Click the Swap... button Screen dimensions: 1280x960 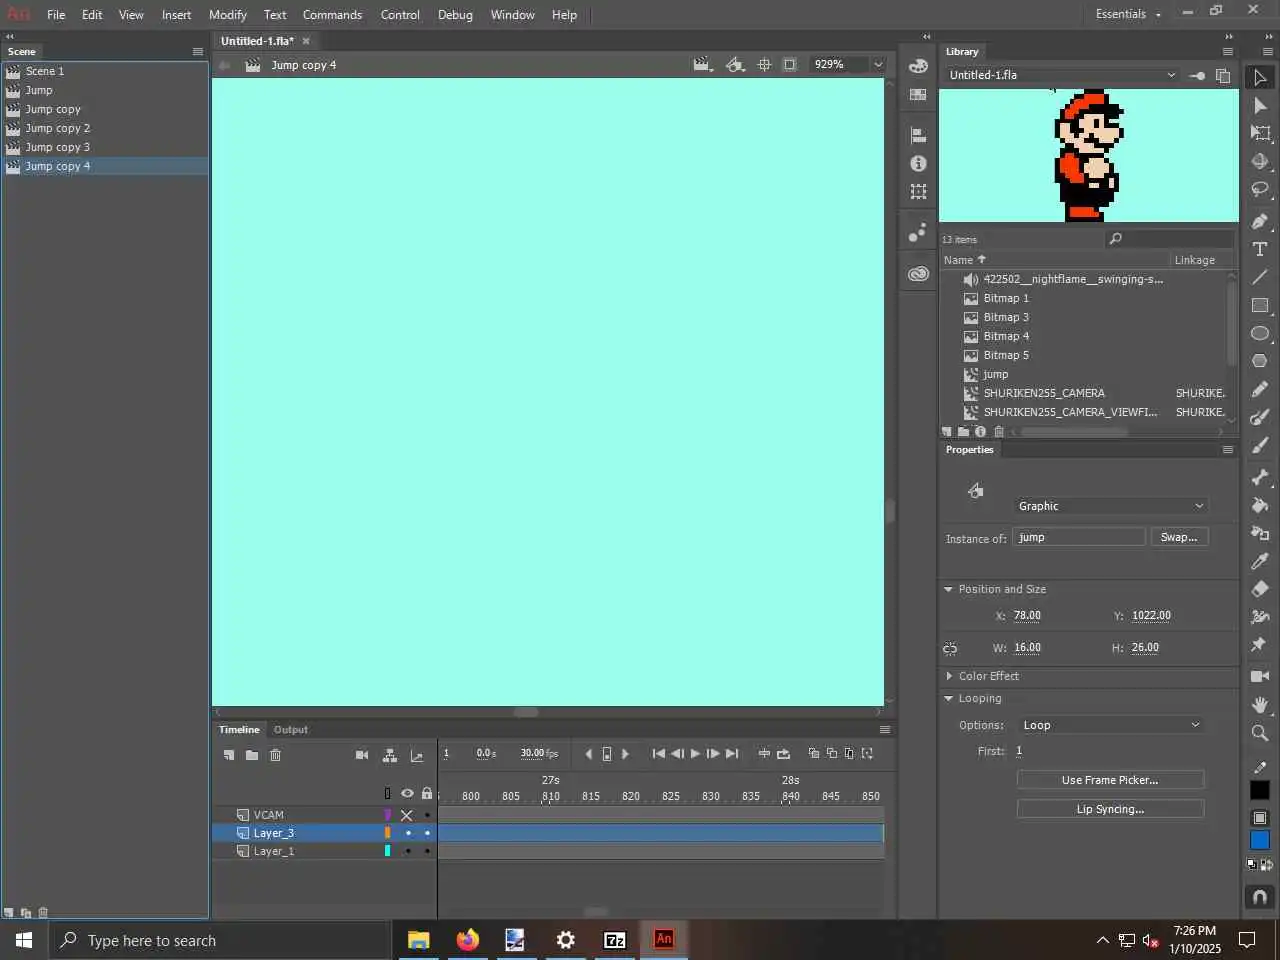(1179, 537)
